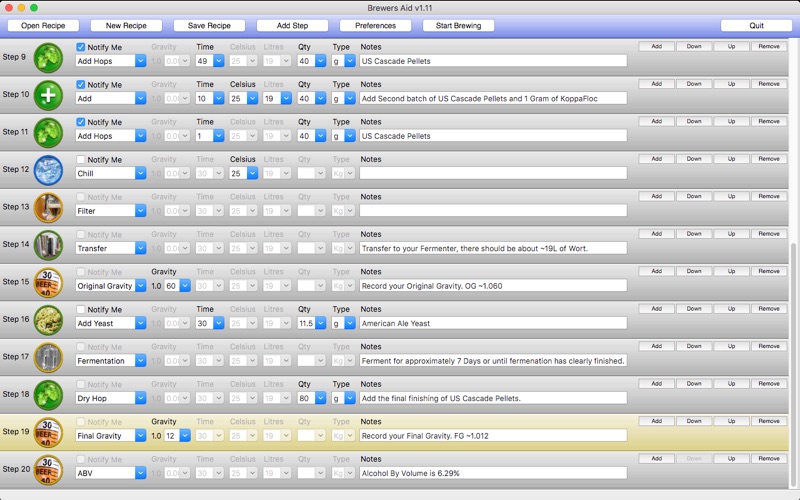Open Preferences from the toolbar
This screenshot has width=800, height=500.
(375, 25)
